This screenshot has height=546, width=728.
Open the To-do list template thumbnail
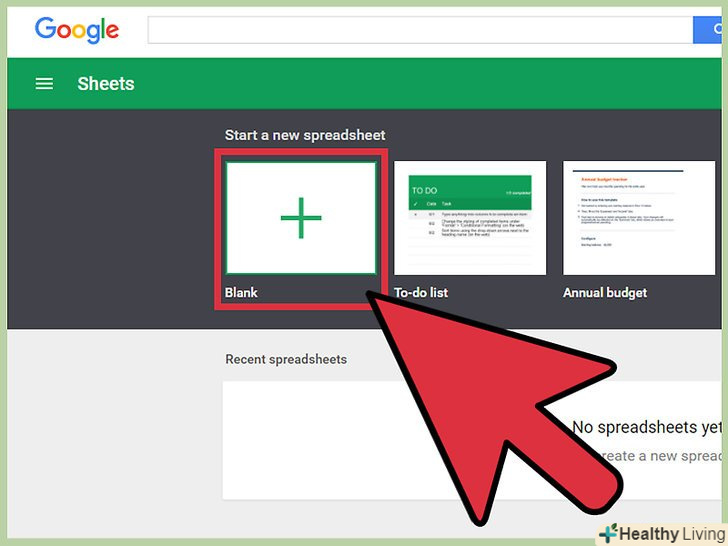[x=470, y=218]
